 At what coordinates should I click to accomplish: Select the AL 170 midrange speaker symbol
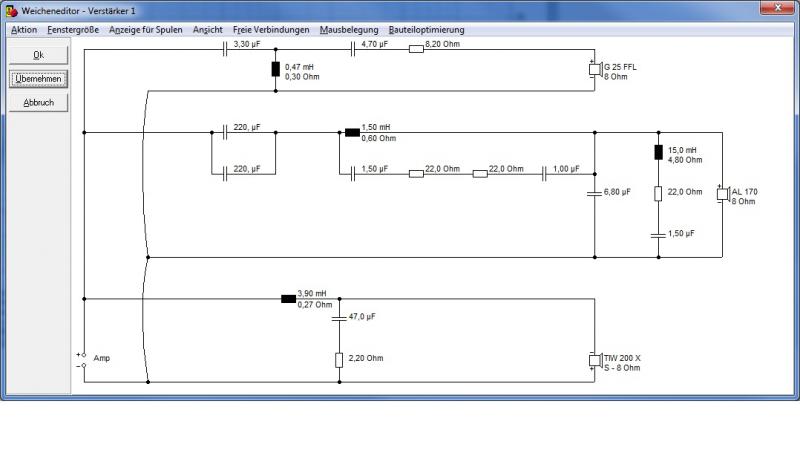(x=722, y=194)
